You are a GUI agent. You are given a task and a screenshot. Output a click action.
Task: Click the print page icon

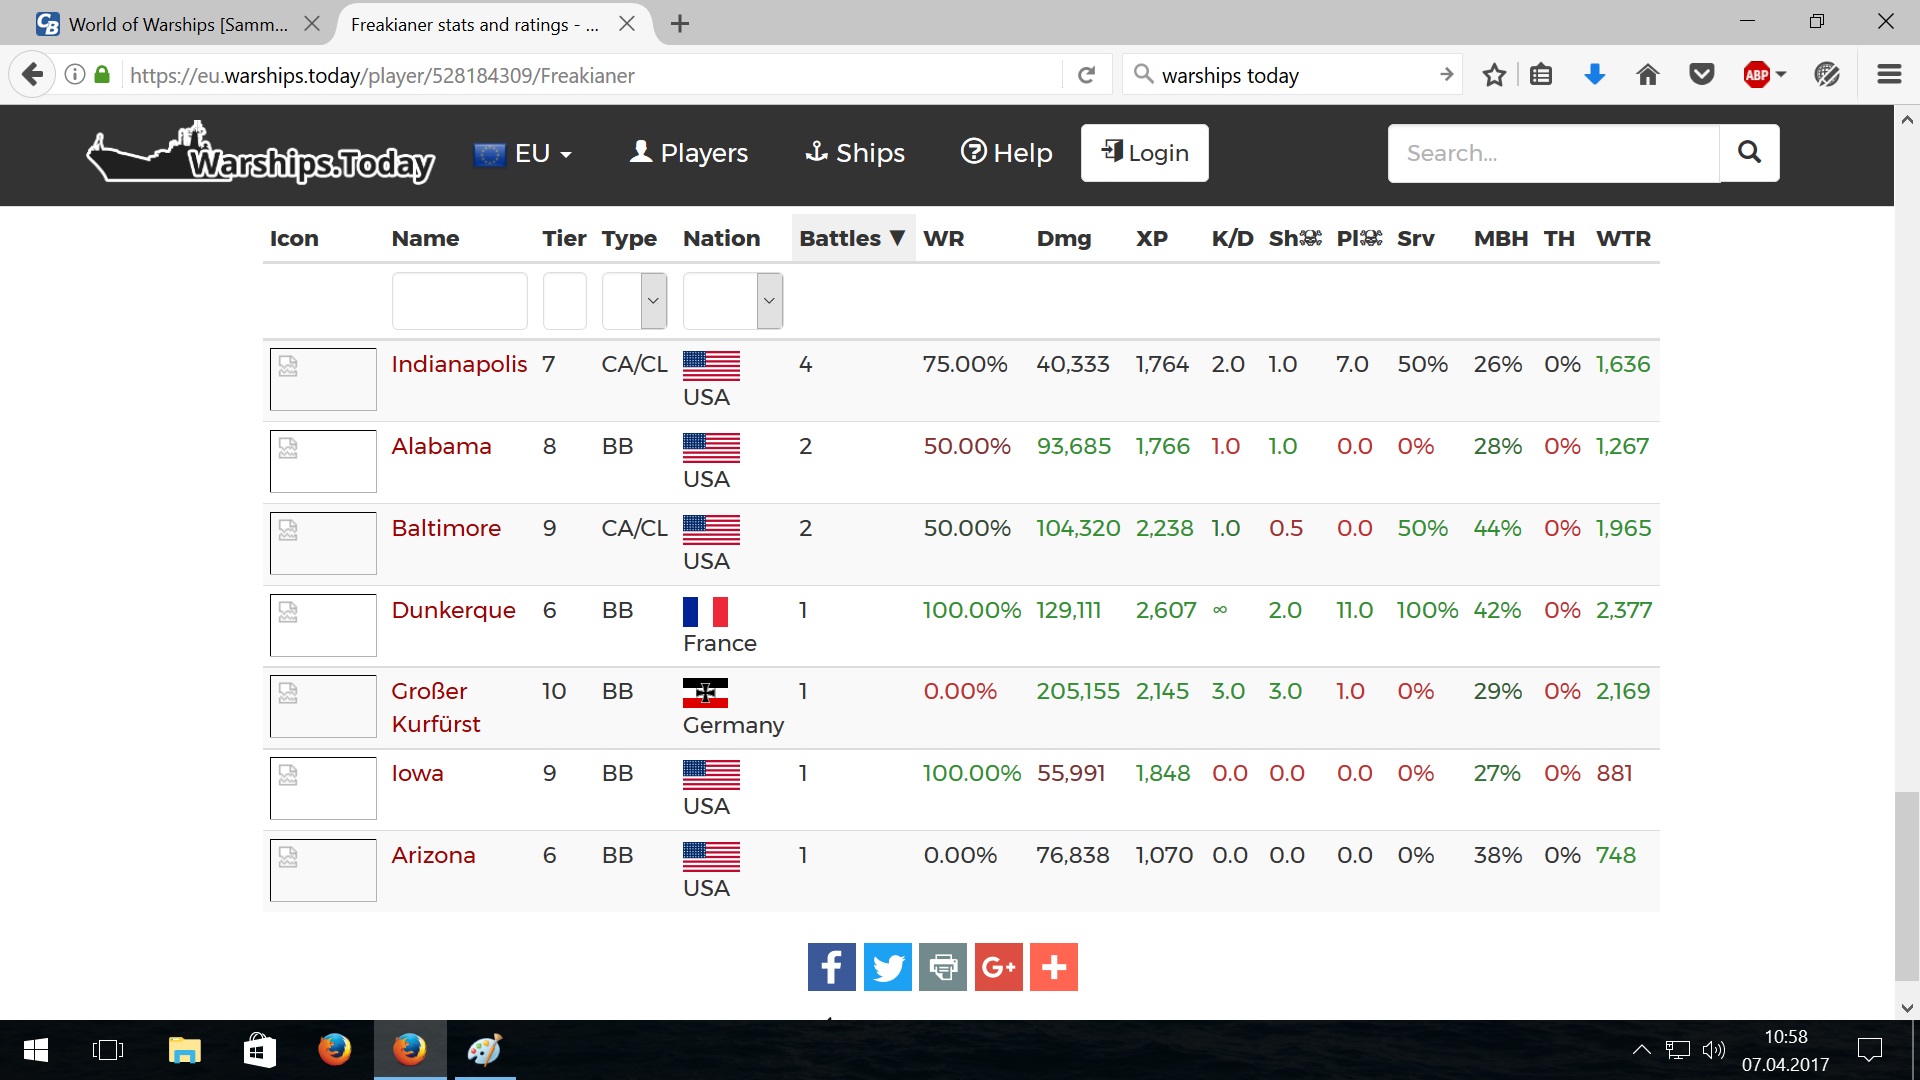click(x=943, y=967)
